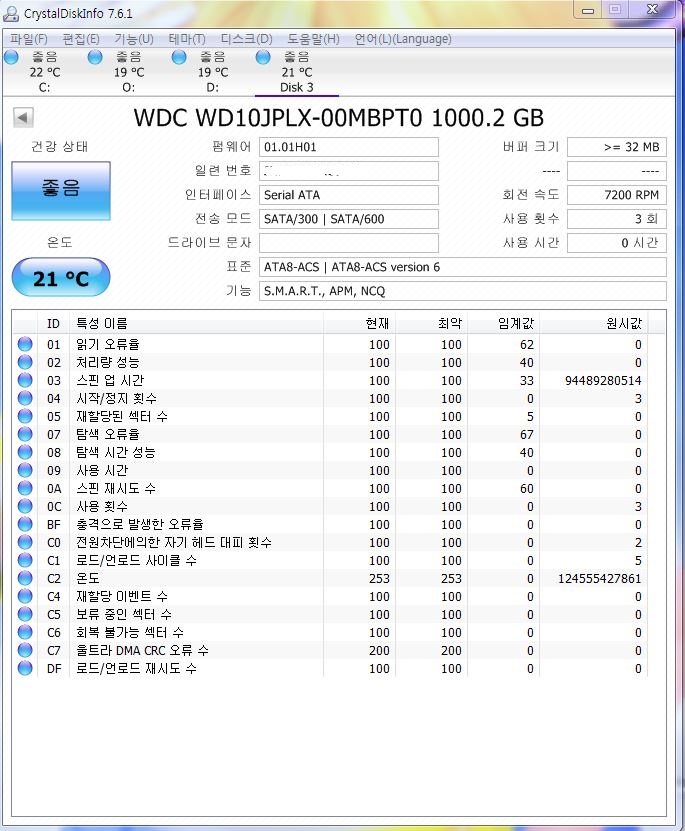Click status icon for C1 로드/언로드 사이클 수
Image resolution: width=685 pixels, height=831 pixels.
click(25, 561)
